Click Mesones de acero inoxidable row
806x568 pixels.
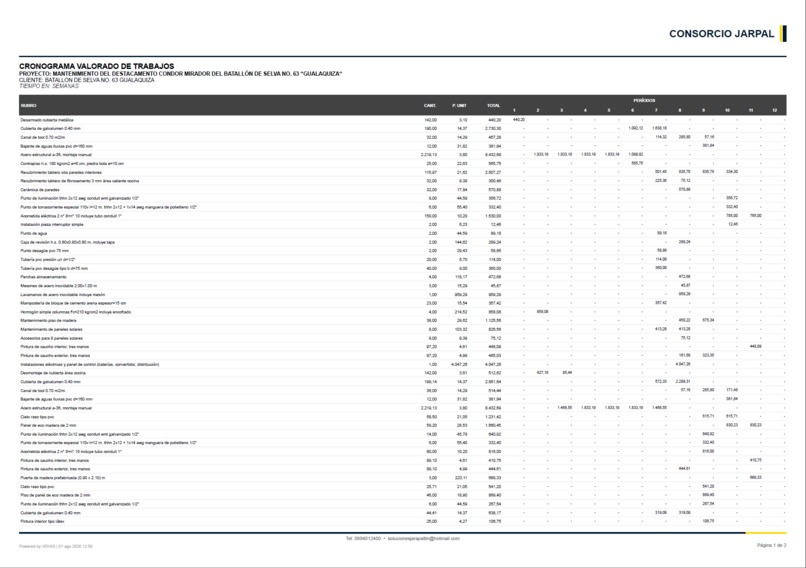pos(402,286)
